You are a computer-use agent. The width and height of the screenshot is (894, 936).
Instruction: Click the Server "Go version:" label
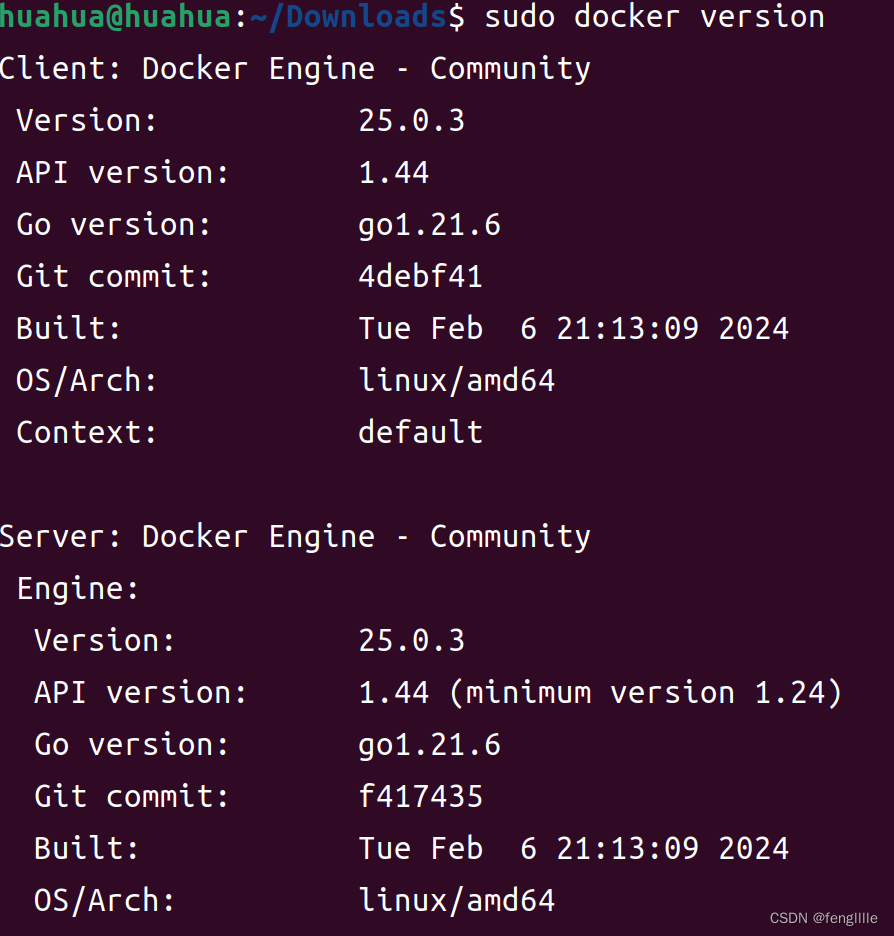131,745
